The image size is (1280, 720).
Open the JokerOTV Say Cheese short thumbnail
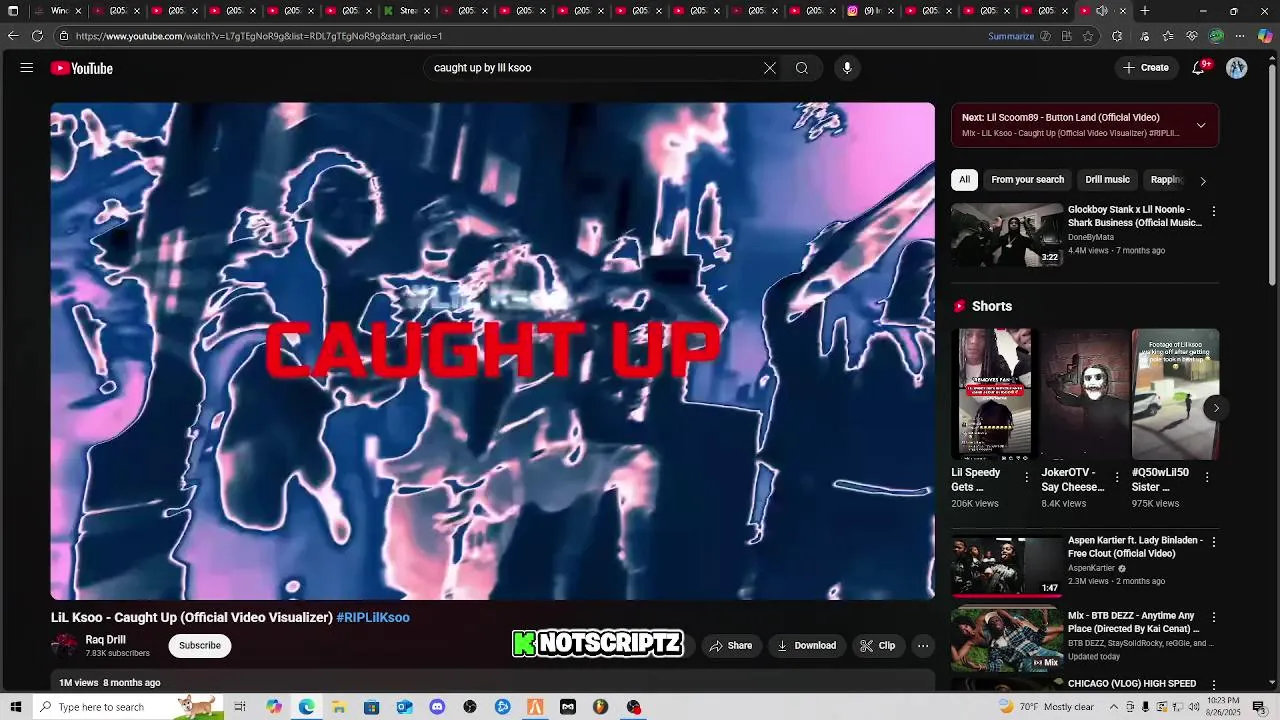pyautogui.click(x=1085, y=394)
